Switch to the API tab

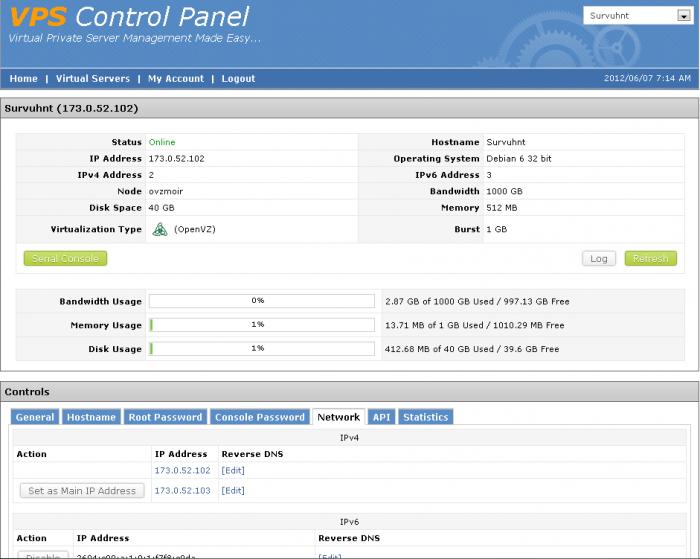pyautogui.click(x=381, y=417)
